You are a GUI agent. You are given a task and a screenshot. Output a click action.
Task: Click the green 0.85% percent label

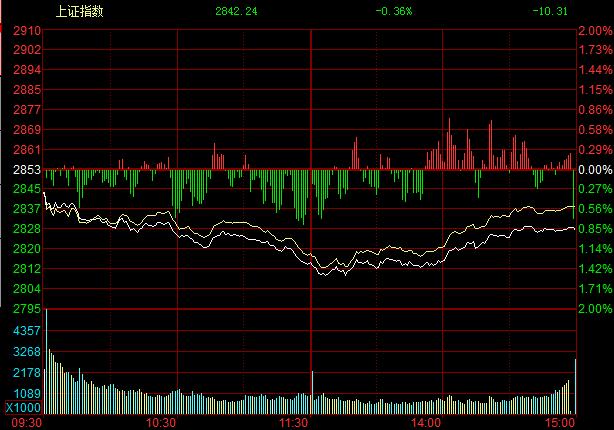[595, 229]
